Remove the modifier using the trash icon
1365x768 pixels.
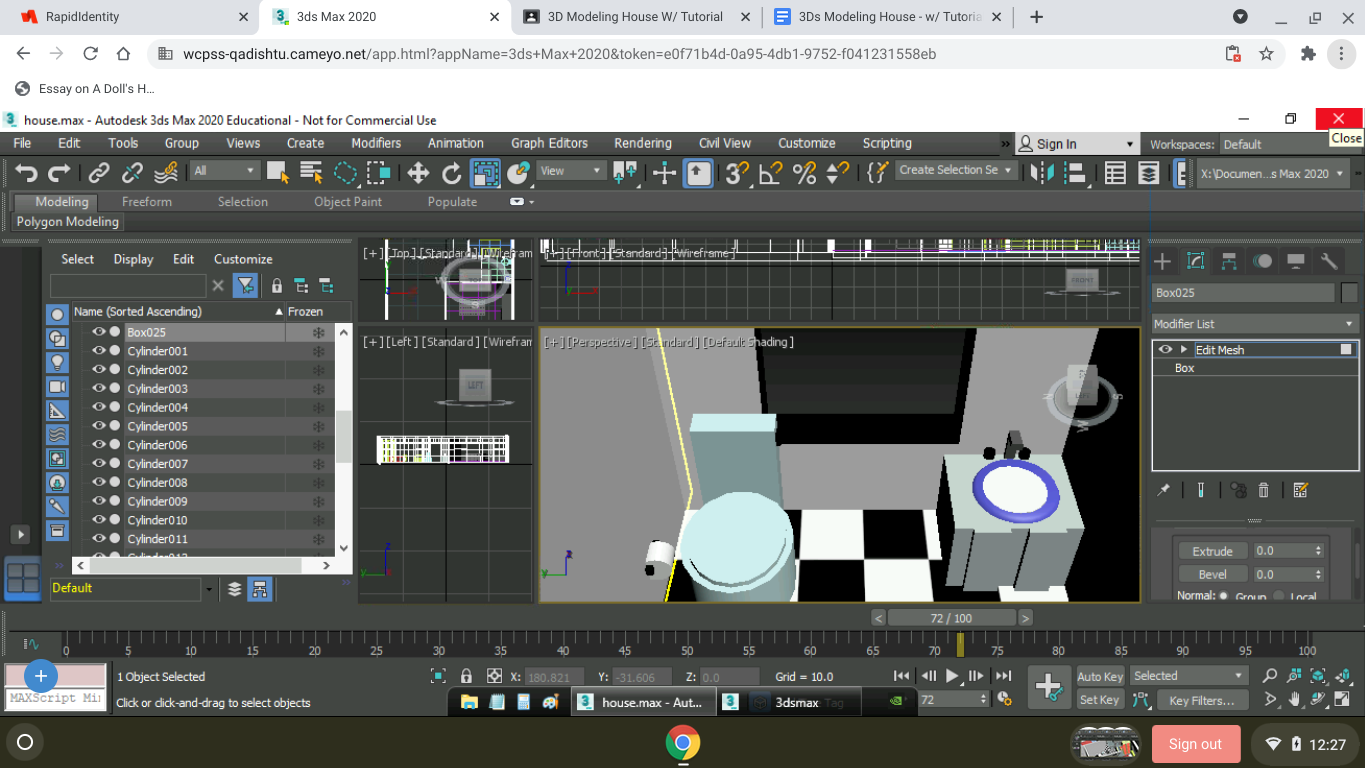1263,489
